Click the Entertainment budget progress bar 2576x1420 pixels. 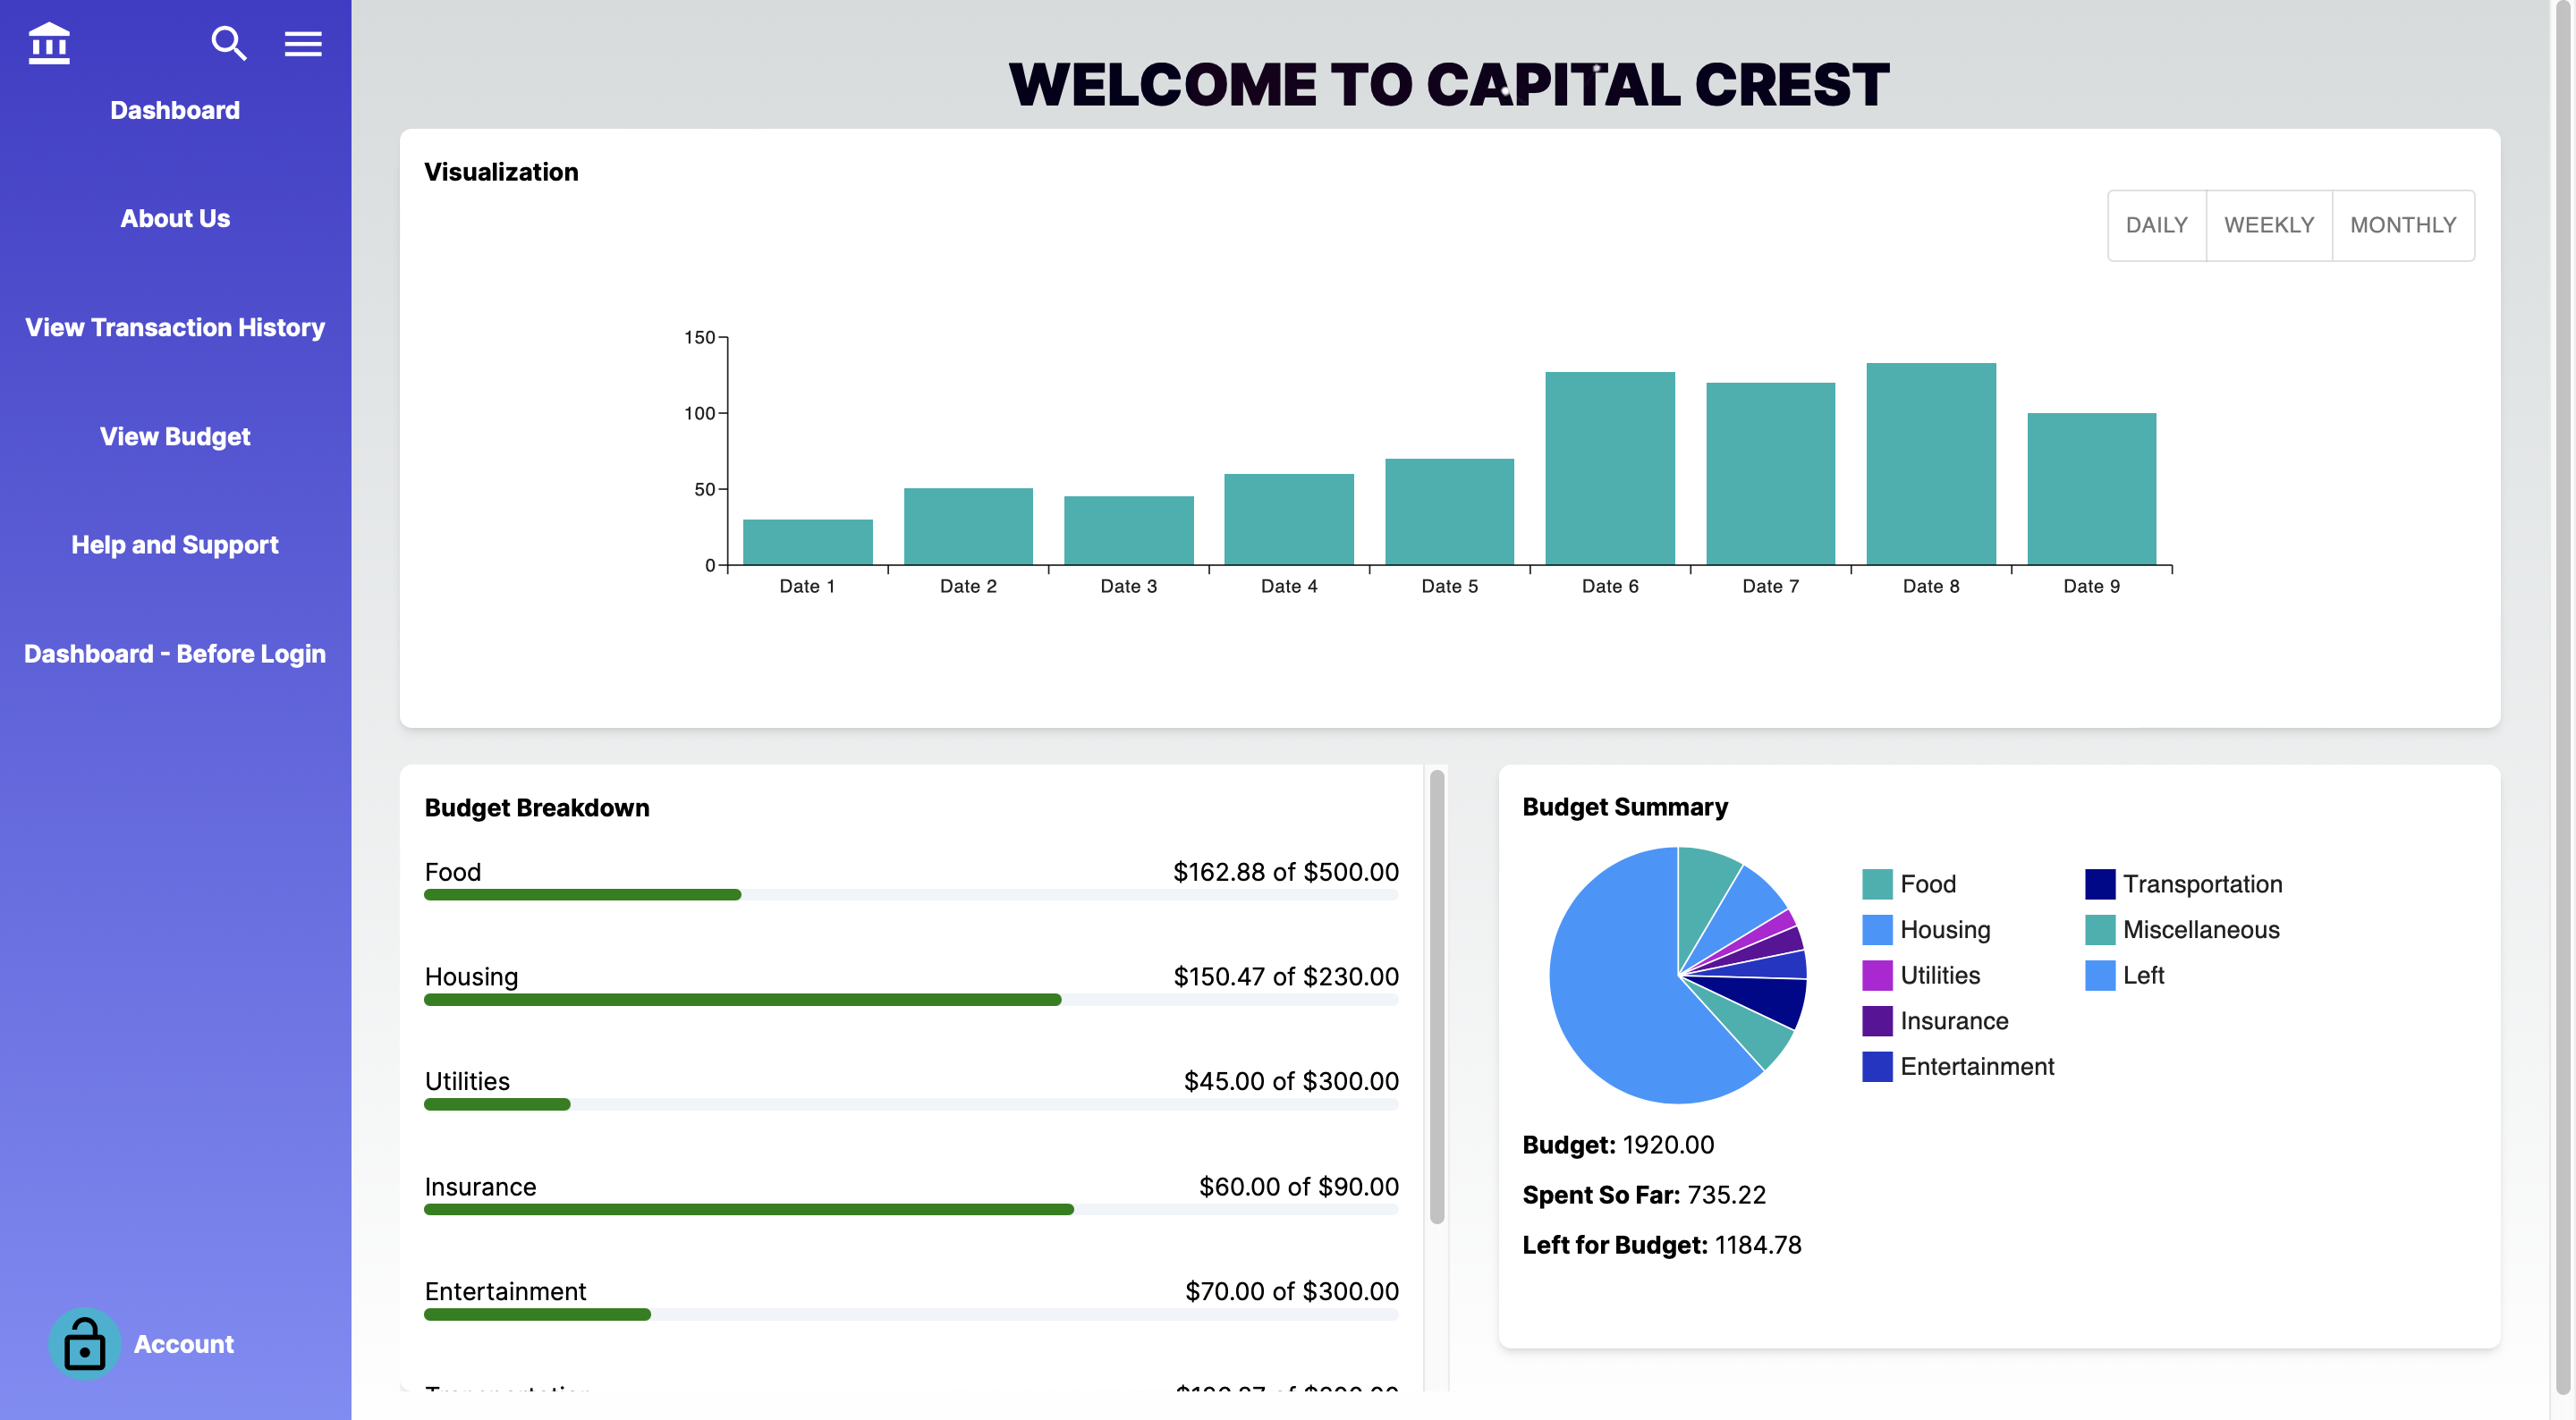point(911,1314)
